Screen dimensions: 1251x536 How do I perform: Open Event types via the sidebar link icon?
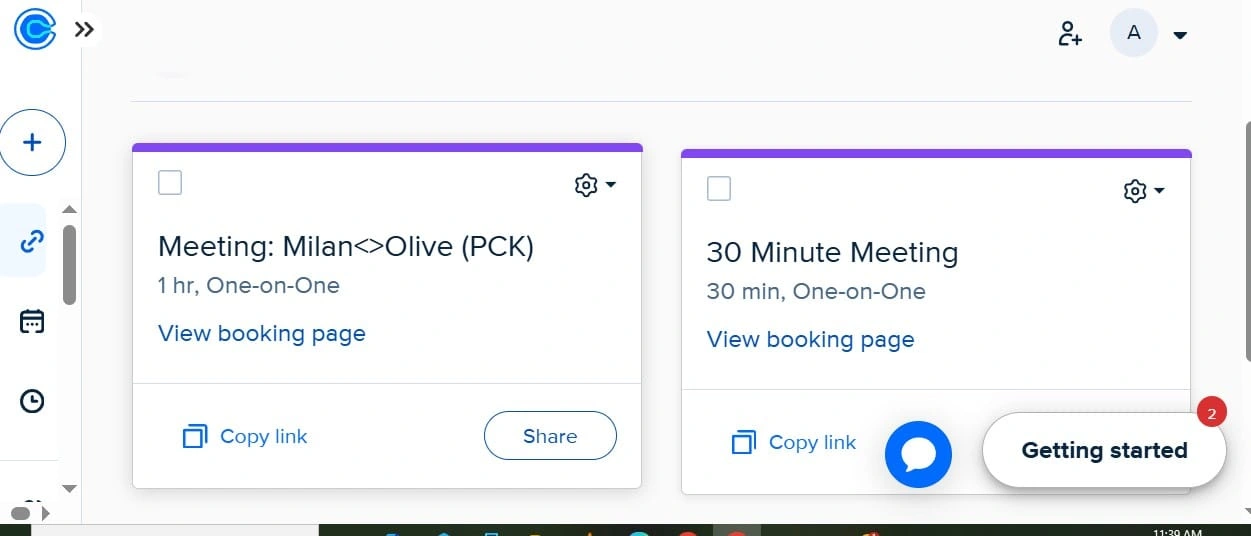tap(33, 240)
